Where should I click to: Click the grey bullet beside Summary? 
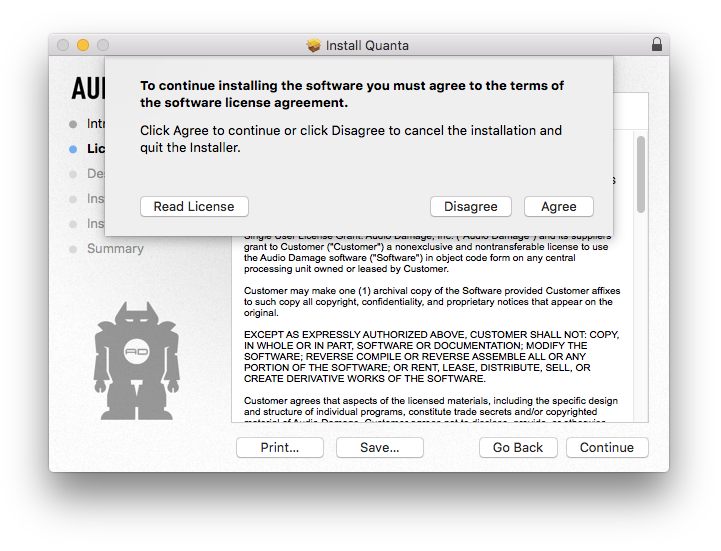73,249
